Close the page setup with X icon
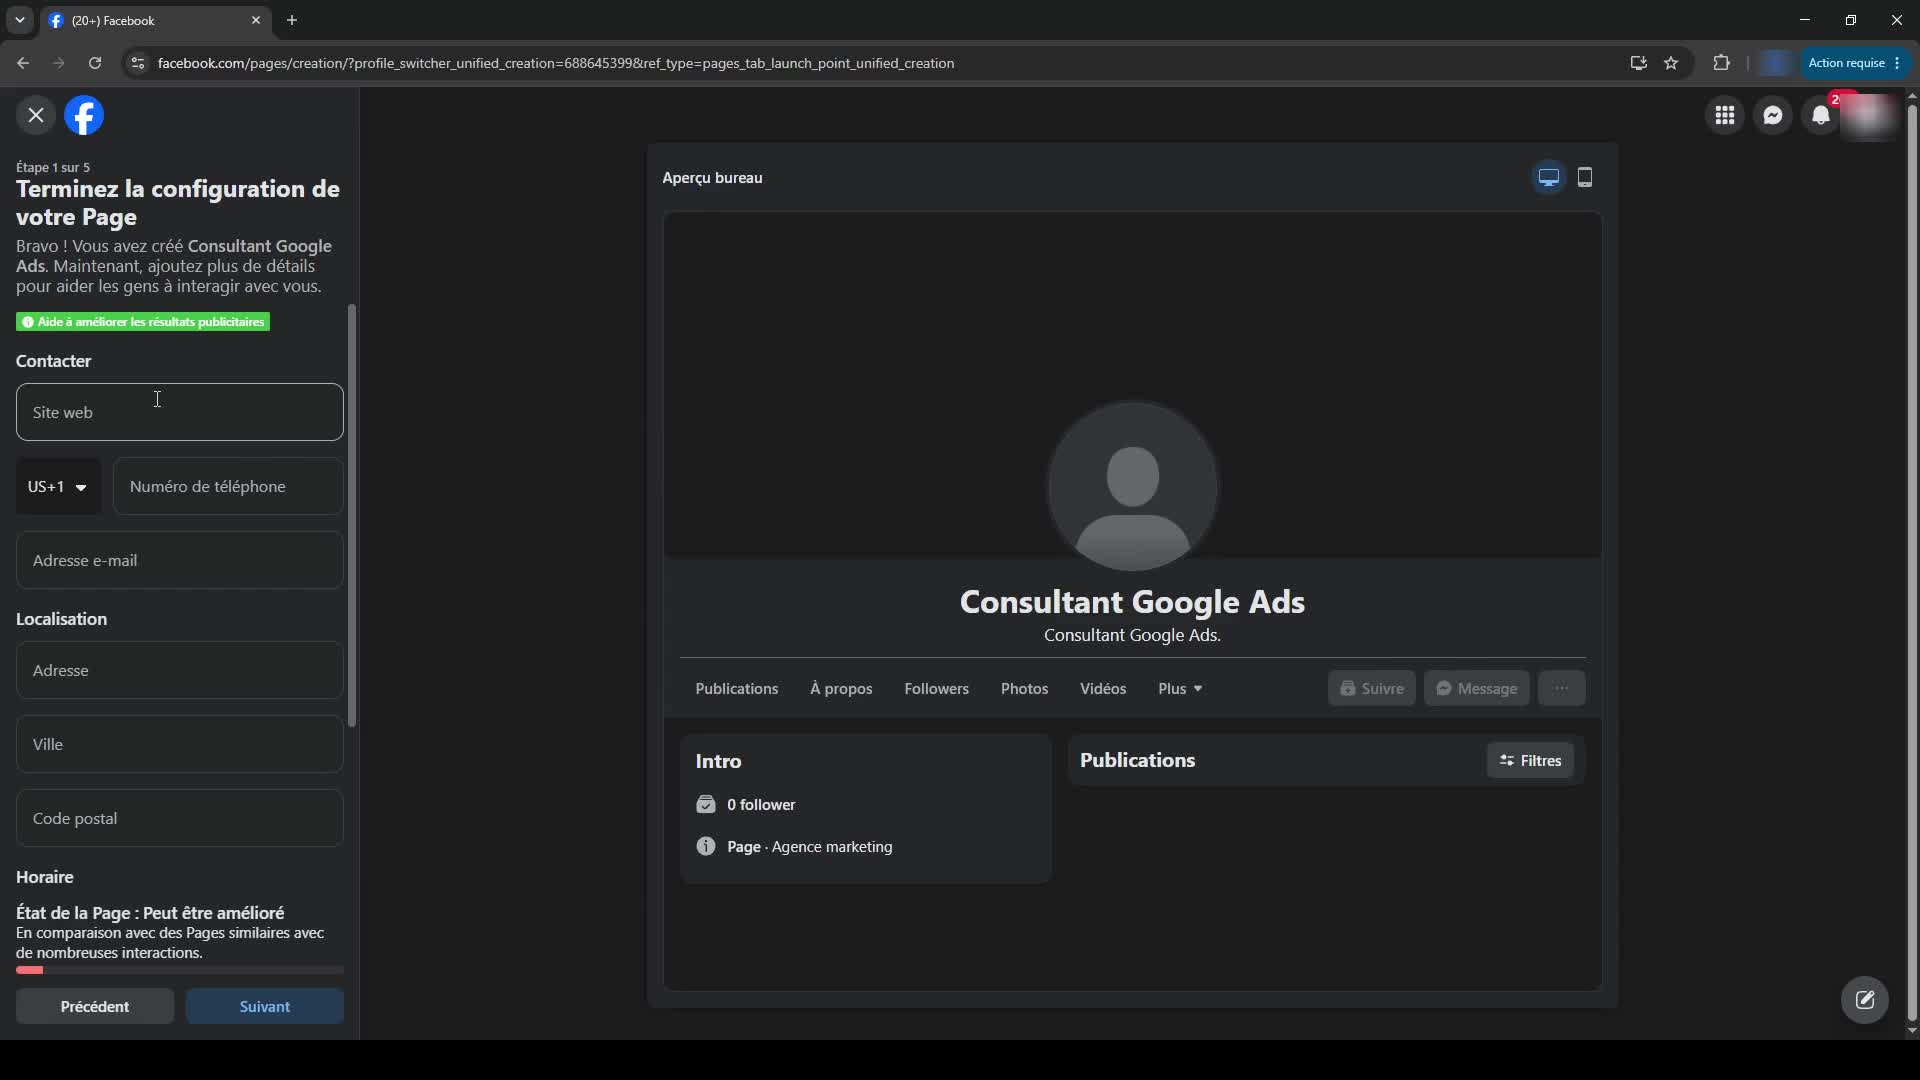 tap(36, 115)
